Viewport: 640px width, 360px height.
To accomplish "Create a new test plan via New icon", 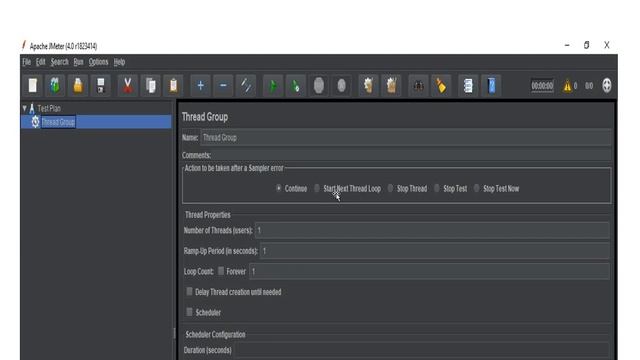I will 32,86.
